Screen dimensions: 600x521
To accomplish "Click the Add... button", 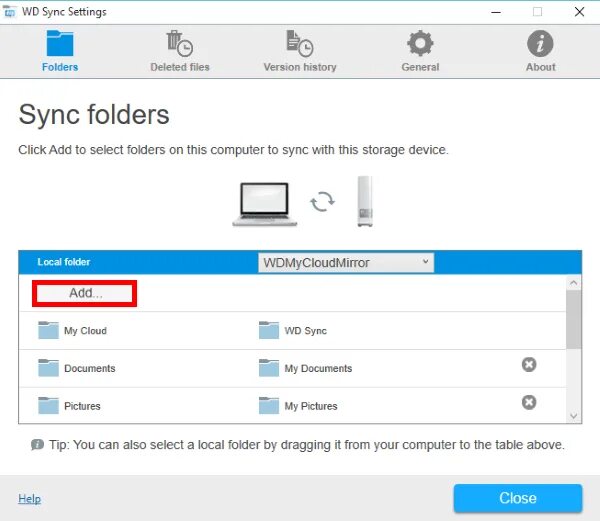I will click(x=85, y=293).
